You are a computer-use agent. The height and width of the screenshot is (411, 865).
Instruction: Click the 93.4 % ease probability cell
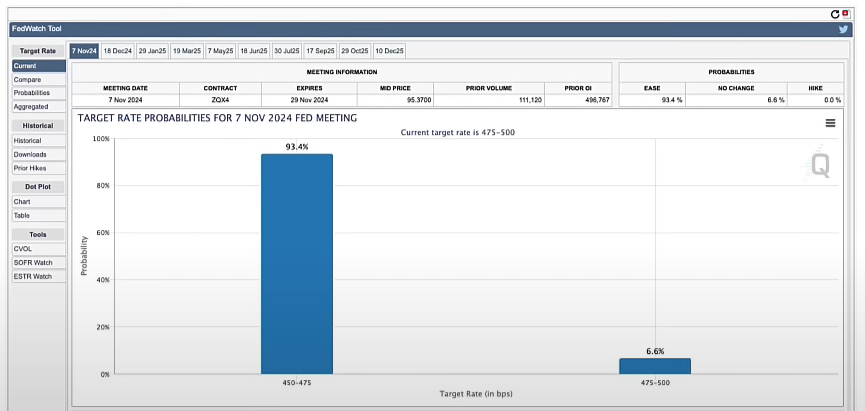[653, 100]
